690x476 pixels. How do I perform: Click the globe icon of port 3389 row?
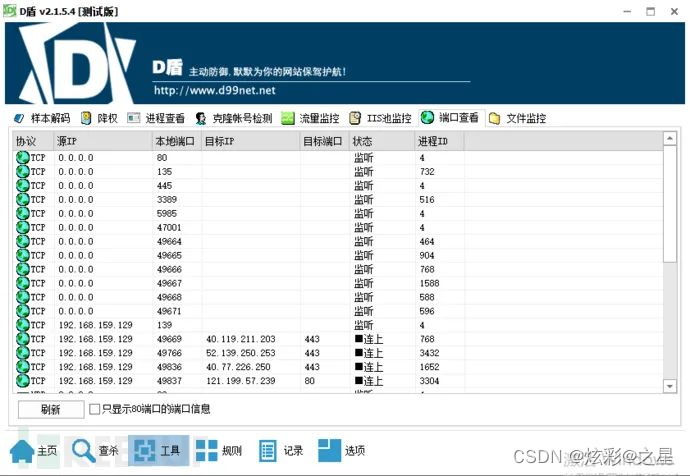22,199
